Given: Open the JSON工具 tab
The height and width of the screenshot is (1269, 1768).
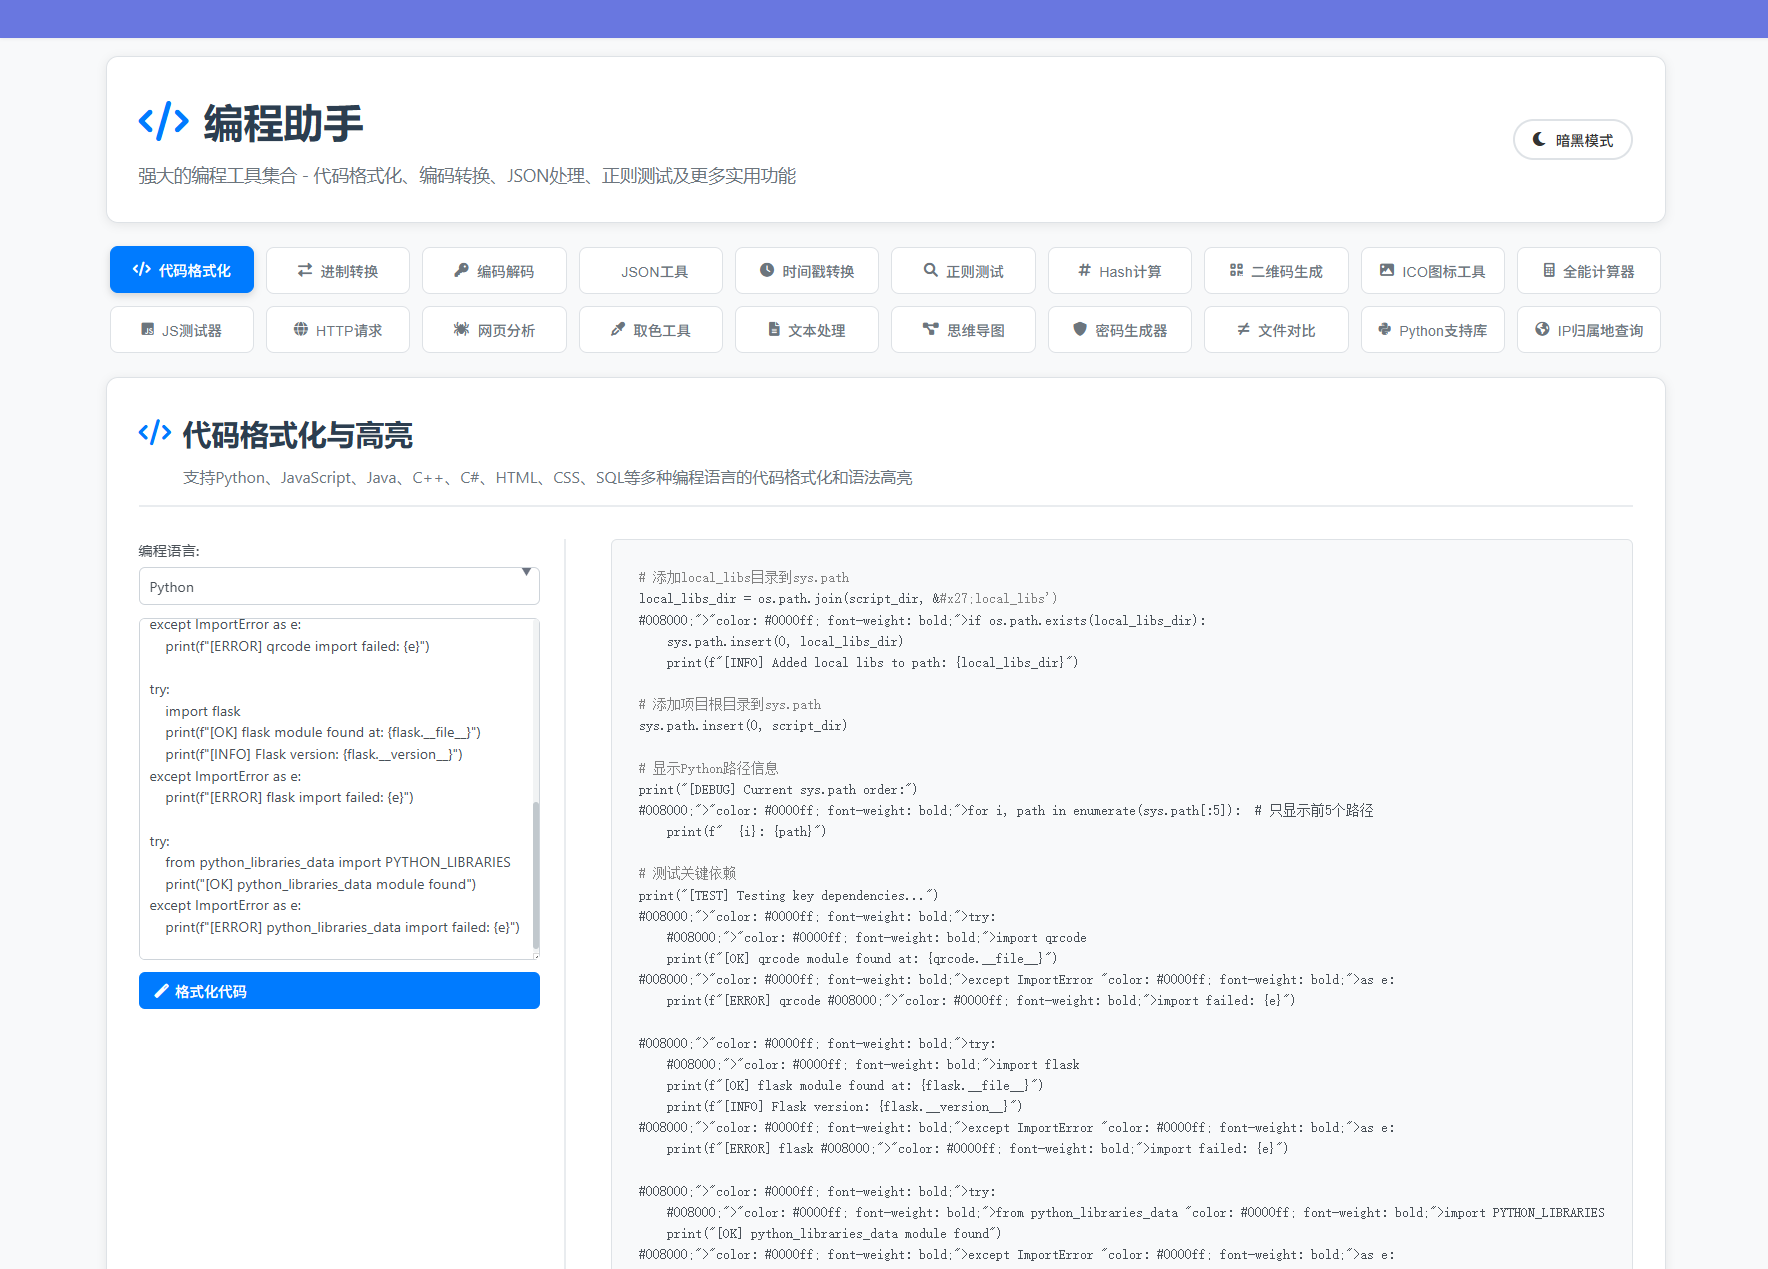Looking at the screenshot, I should coord(651,270).
